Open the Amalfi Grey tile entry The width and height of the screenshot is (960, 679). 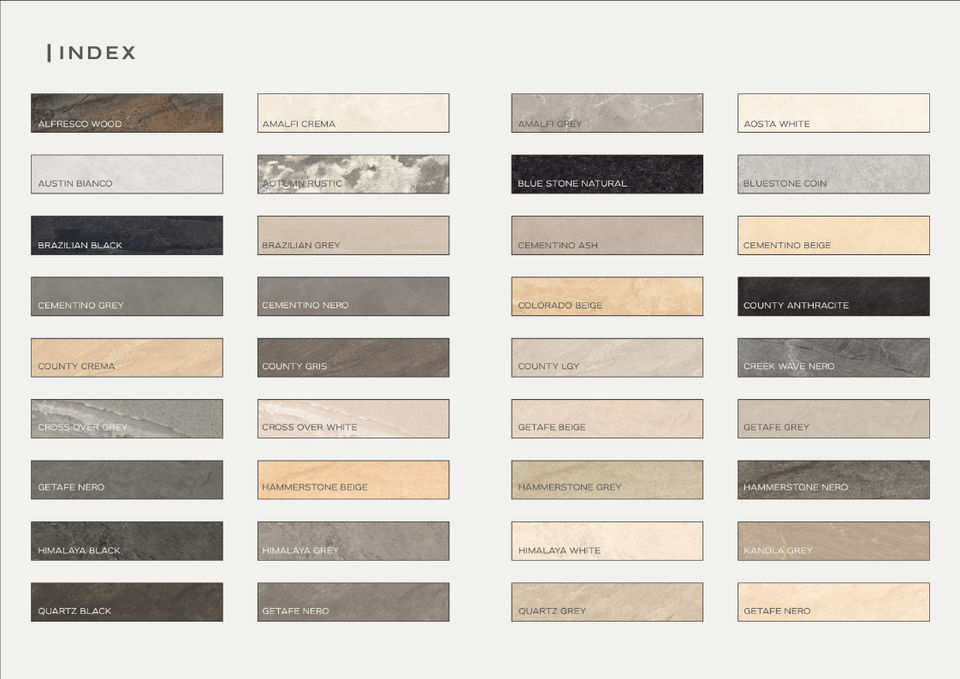607,113
